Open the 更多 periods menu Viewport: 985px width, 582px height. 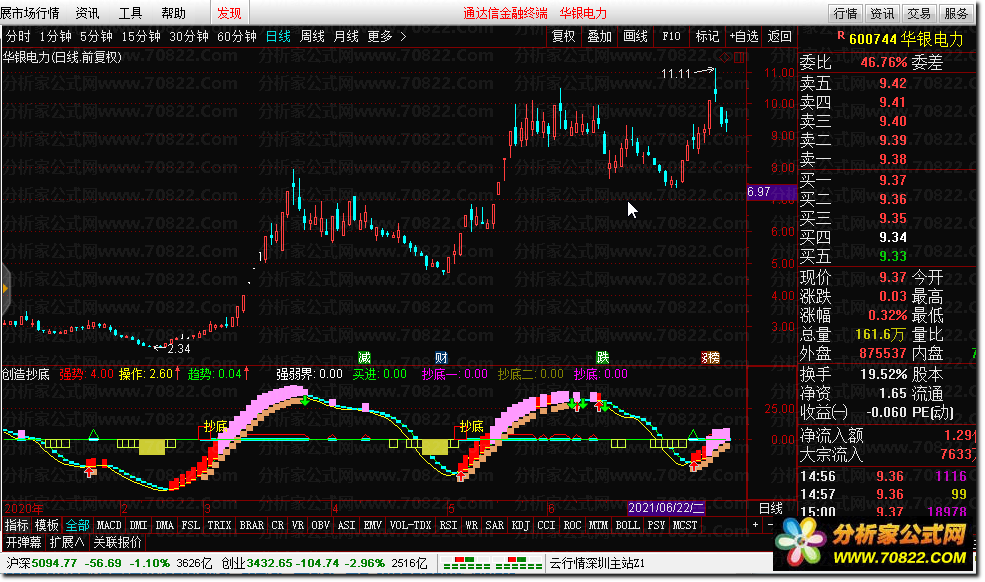coord(380,36)
